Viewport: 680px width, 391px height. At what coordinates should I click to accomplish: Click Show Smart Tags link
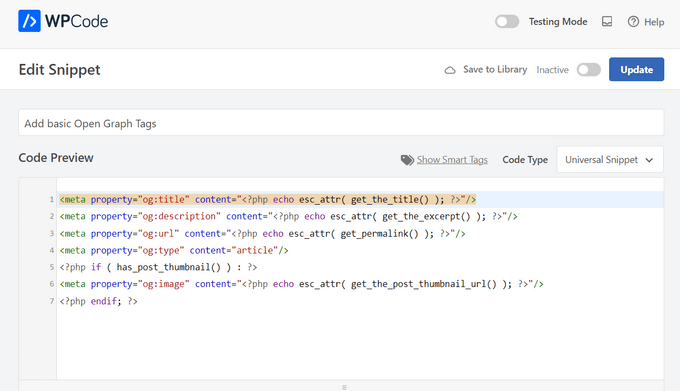pos(452,160)
